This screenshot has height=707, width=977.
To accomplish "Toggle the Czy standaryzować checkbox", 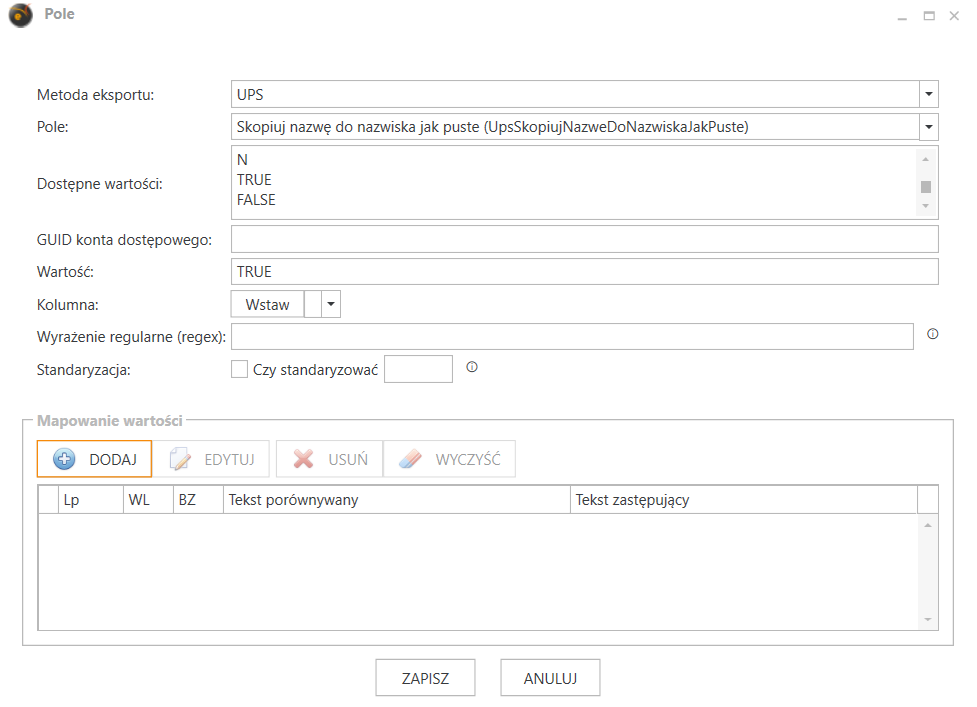I will coord(239,369).
